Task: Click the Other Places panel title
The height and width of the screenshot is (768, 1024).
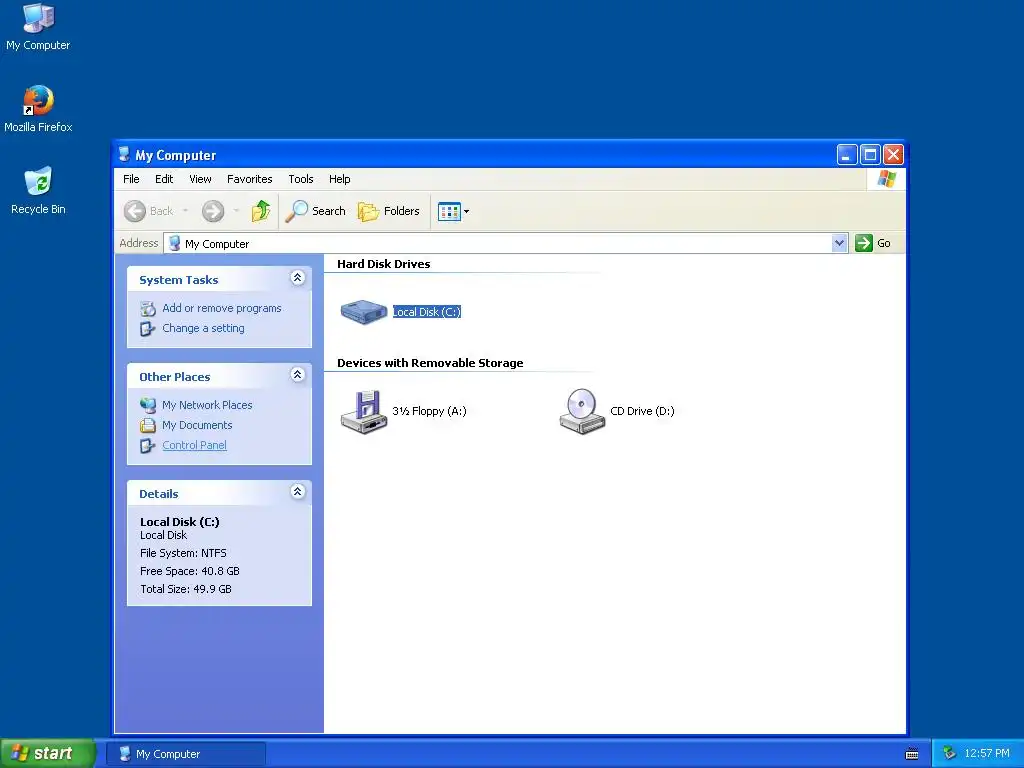Action: pos(174,377)
